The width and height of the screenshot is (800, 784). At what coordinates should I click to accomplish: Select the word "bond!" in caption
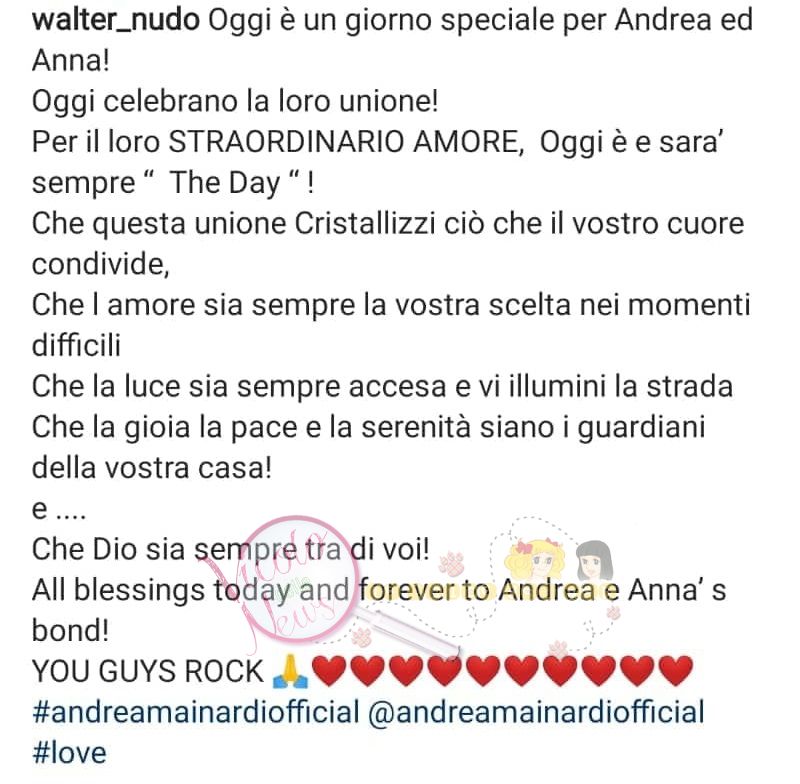coord(70,630)
